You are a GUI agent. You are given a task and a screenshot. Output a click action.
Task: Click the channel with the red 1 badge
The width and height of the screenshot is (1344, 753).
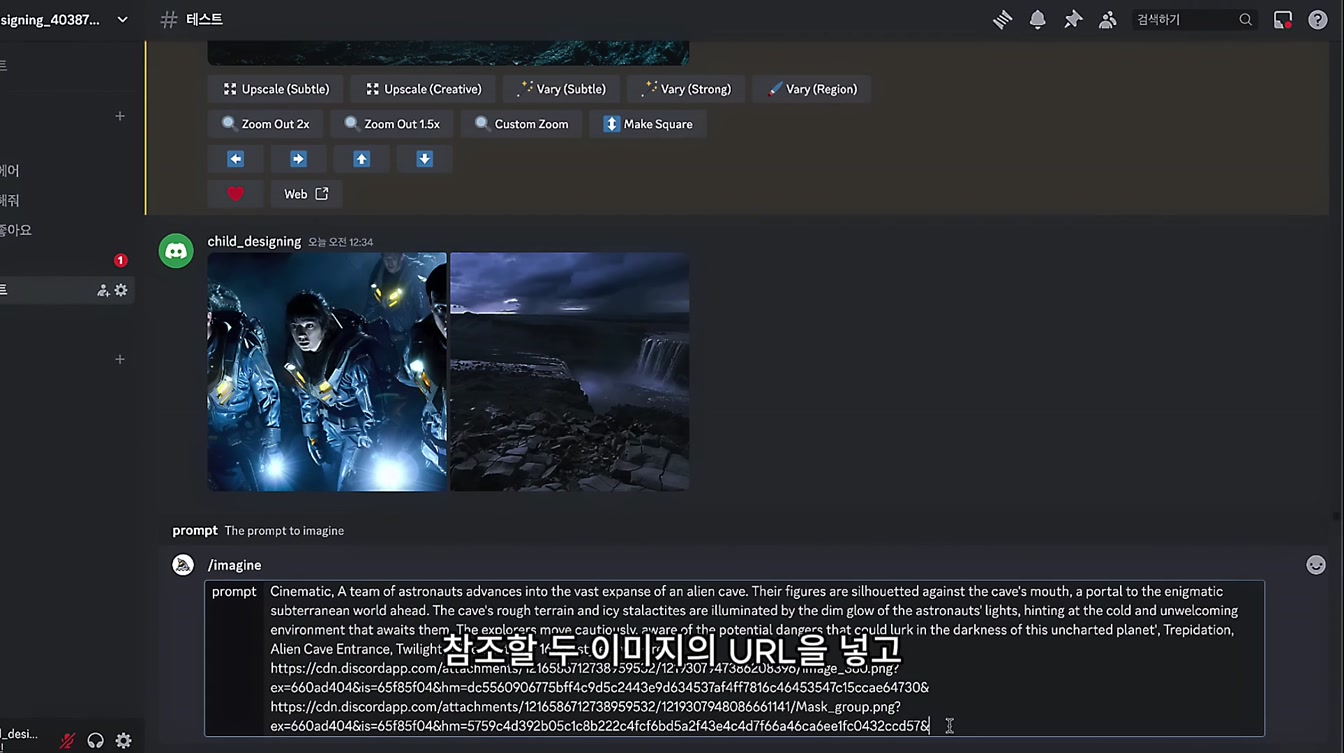66,260
